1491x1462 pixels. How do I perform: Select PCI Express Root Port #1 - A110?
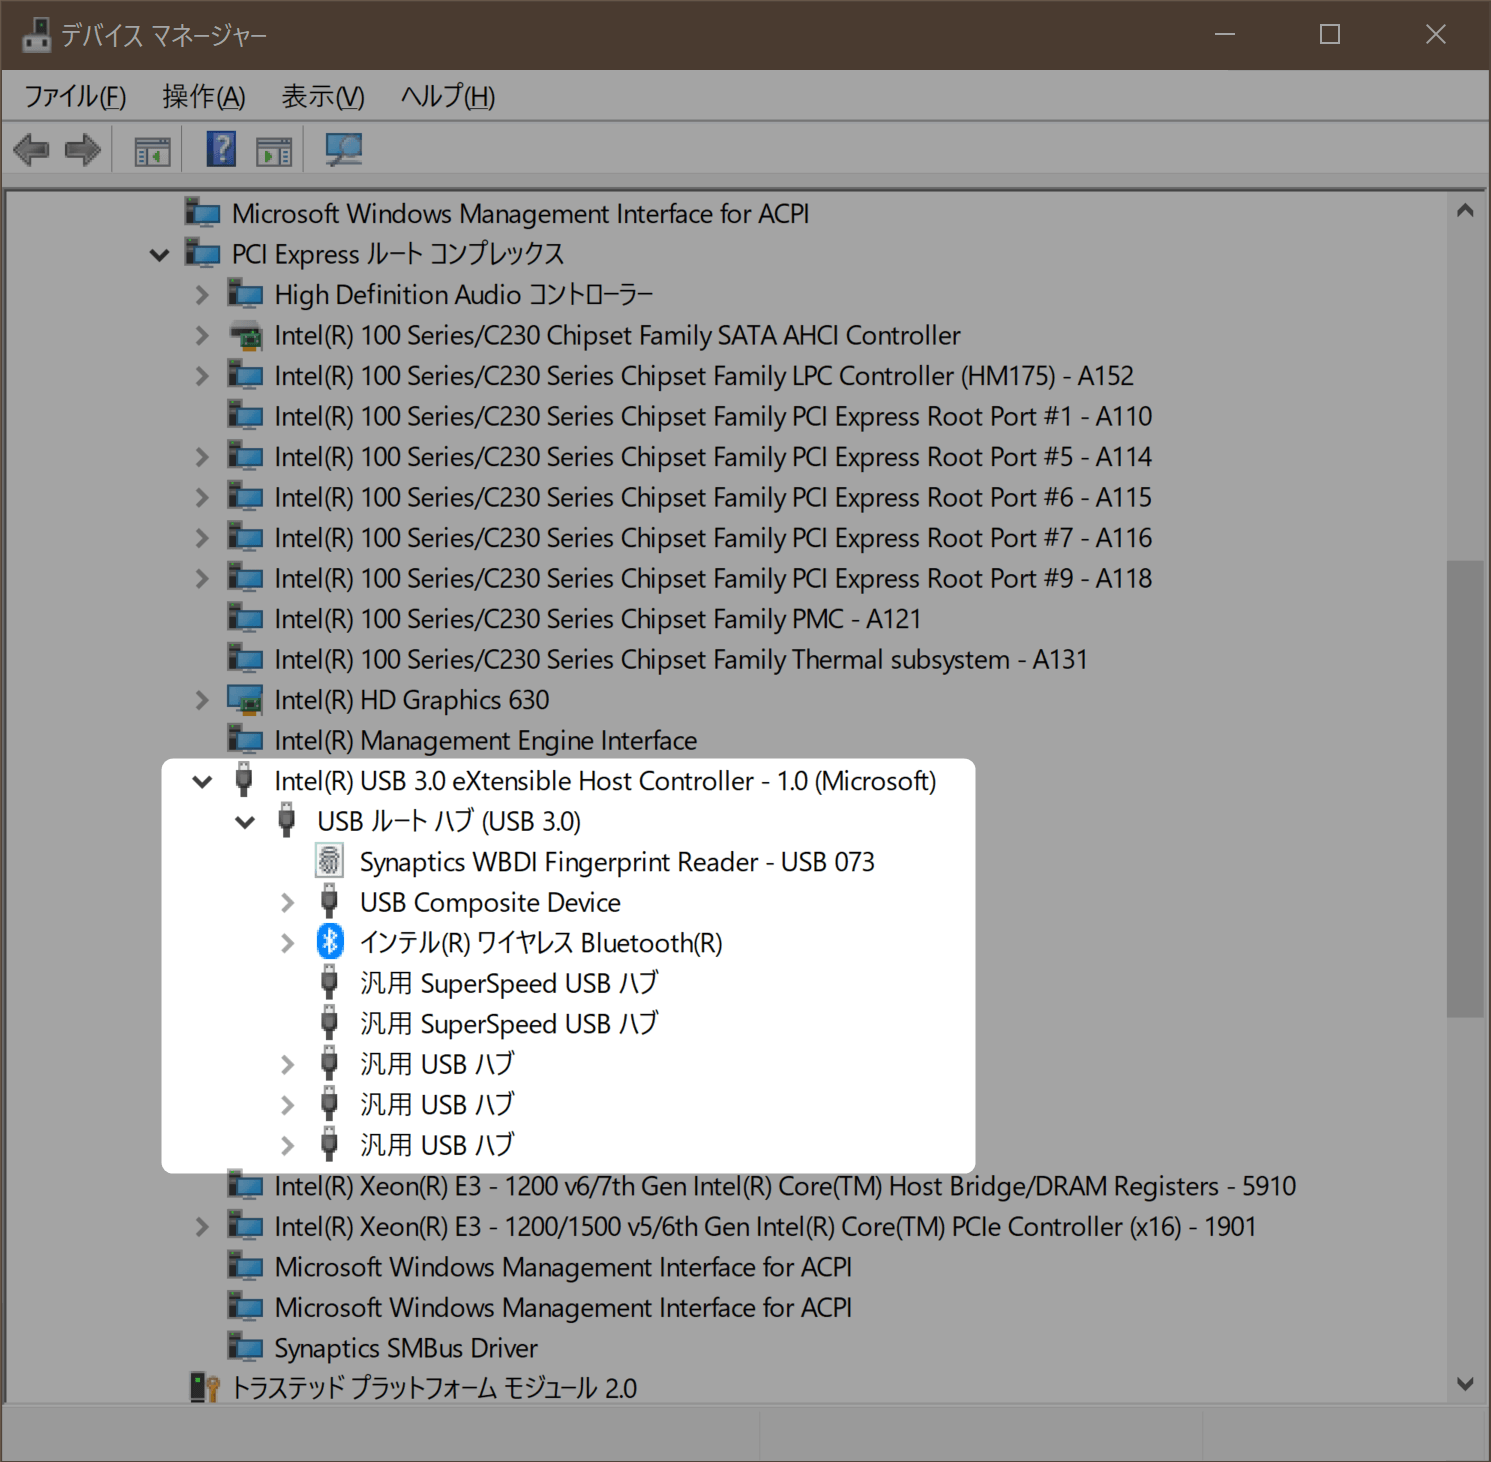coord(713,416)
